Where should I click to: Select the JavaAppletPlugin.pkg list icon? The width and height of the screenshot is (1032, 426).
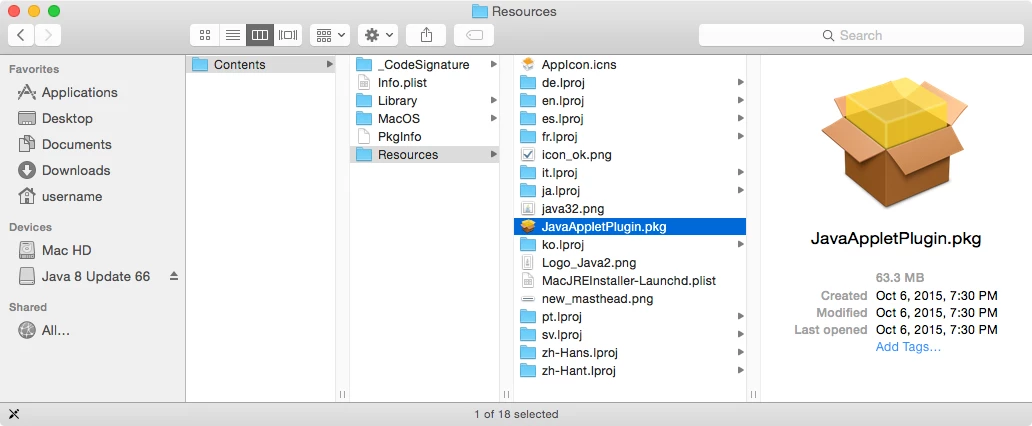click(x=529, y=226)
